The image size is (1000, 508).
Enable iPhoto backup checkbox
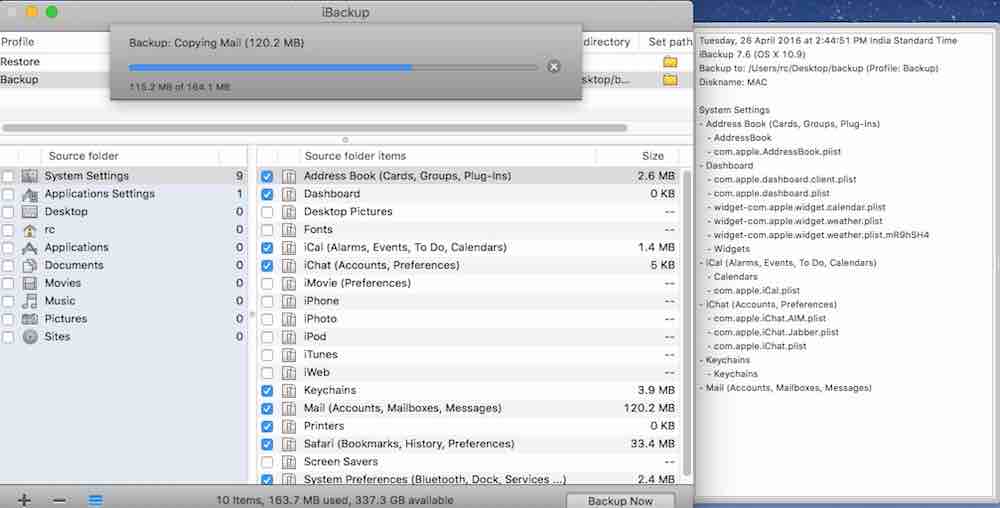(267, 319)
